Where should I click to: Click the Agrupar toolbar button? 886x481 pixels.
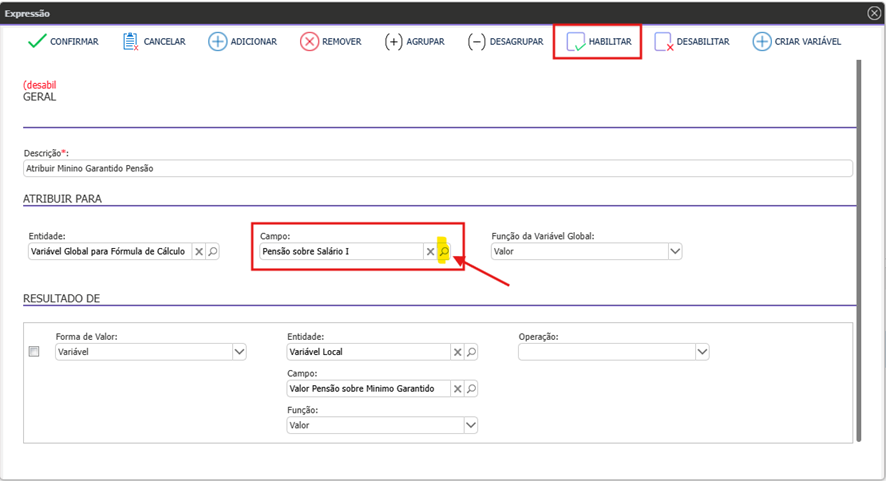point(416,42)
